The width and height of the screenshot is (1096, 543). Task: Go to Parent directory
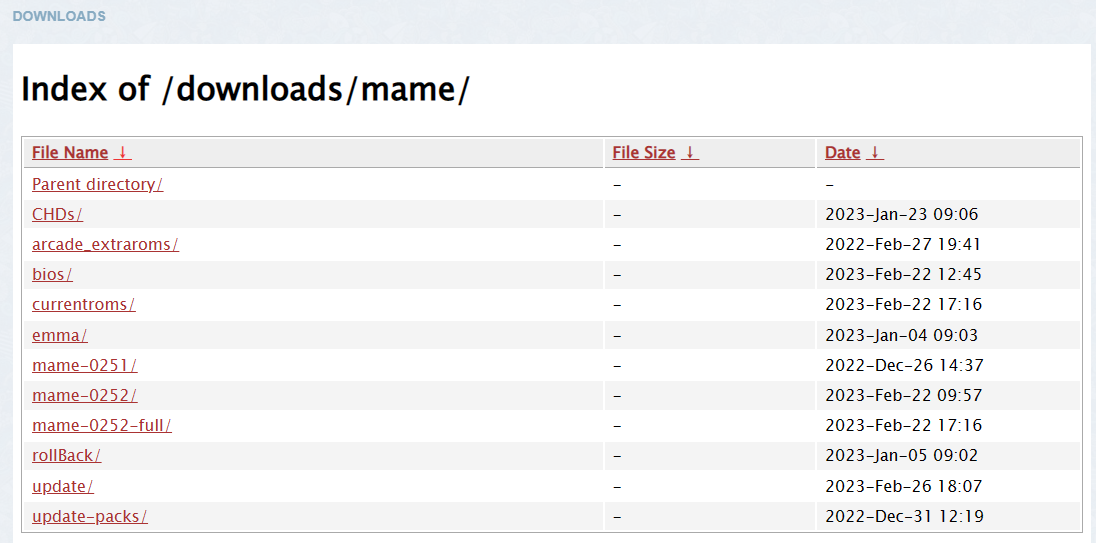click(97, 184)
